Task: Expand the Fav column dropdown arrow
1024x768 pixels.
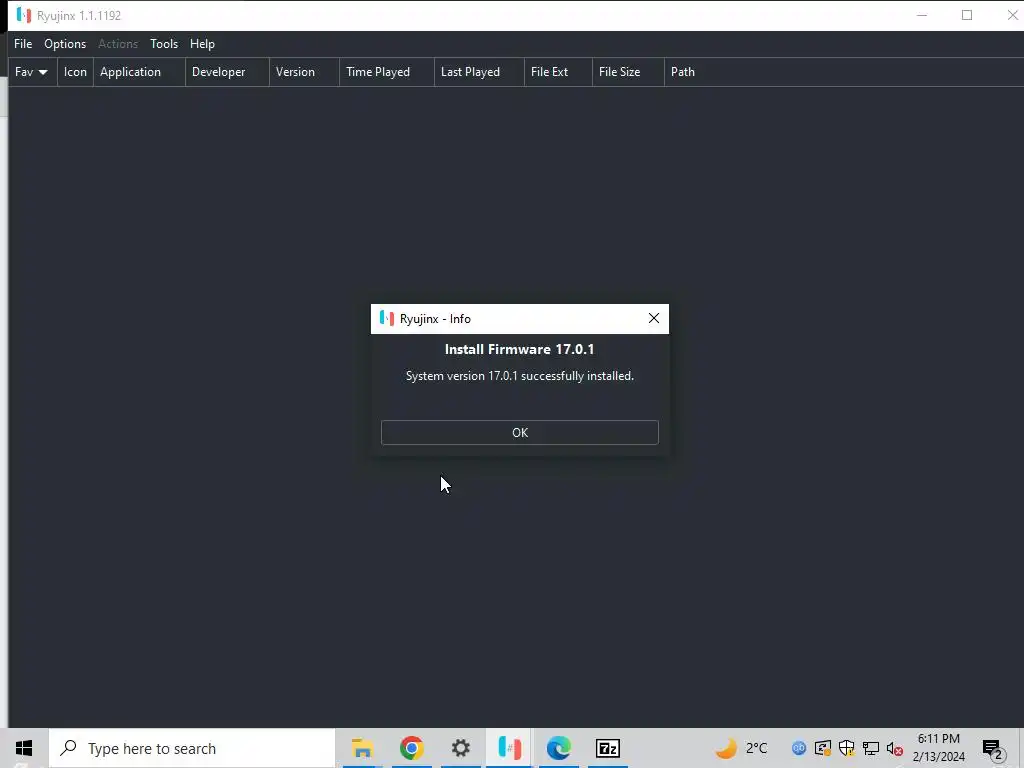Action: click(43, 72)
